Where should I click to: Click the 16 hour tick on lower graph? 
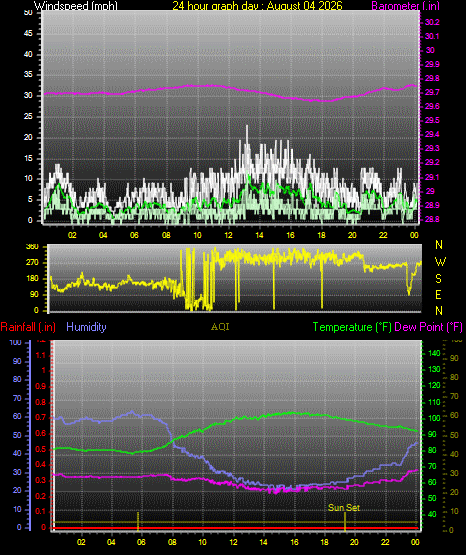(x=294, y=542)
